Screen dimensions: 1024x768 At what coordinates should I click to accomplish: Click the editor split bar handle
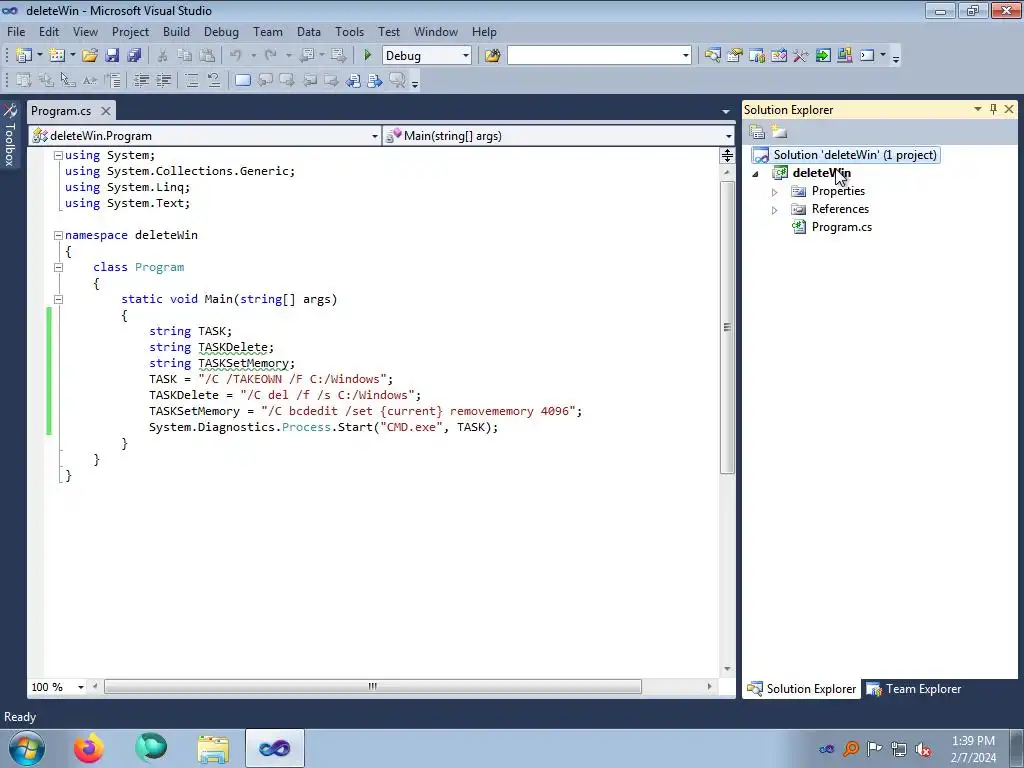click(x=727, y=155)
